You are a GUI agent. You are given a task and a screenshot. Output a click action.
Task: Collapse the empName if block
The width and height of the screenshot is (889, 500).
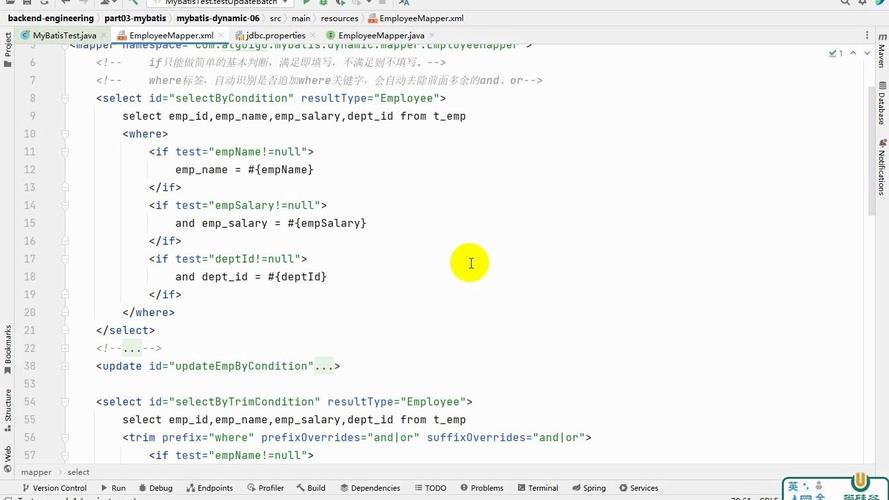click(65, 152)
